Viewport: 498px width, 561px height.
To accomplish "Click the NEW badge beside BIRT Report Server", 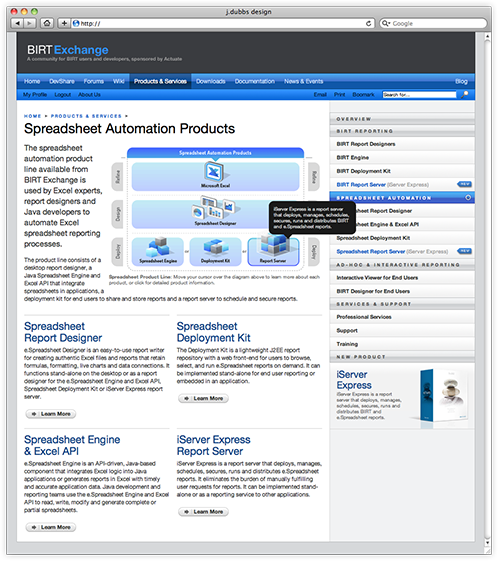I will coord(464,184).
